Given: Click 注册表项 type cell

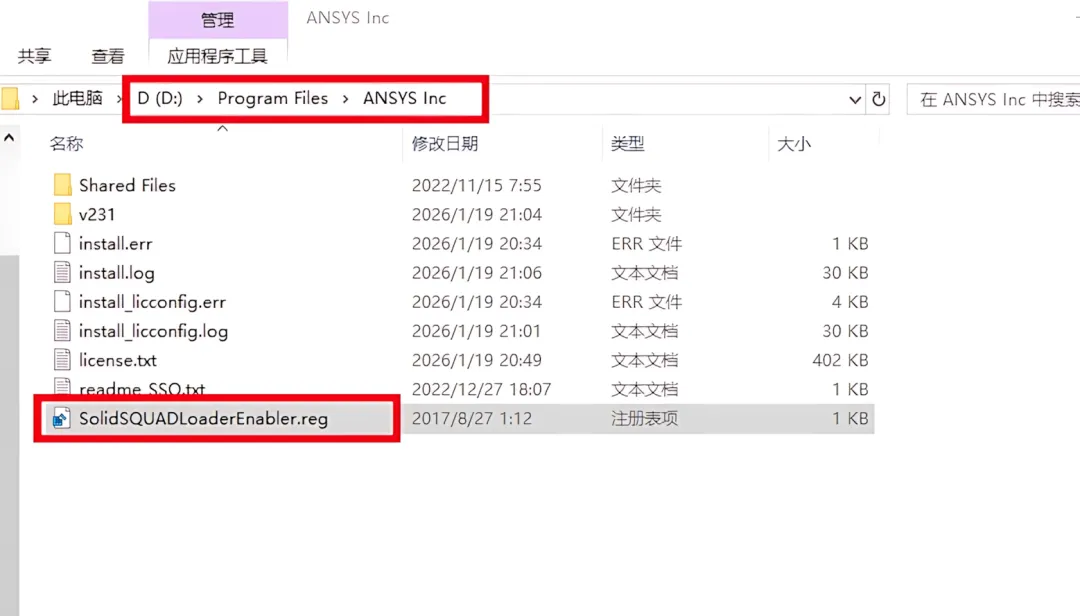Looking at the screenshot, I should point(645,418).
